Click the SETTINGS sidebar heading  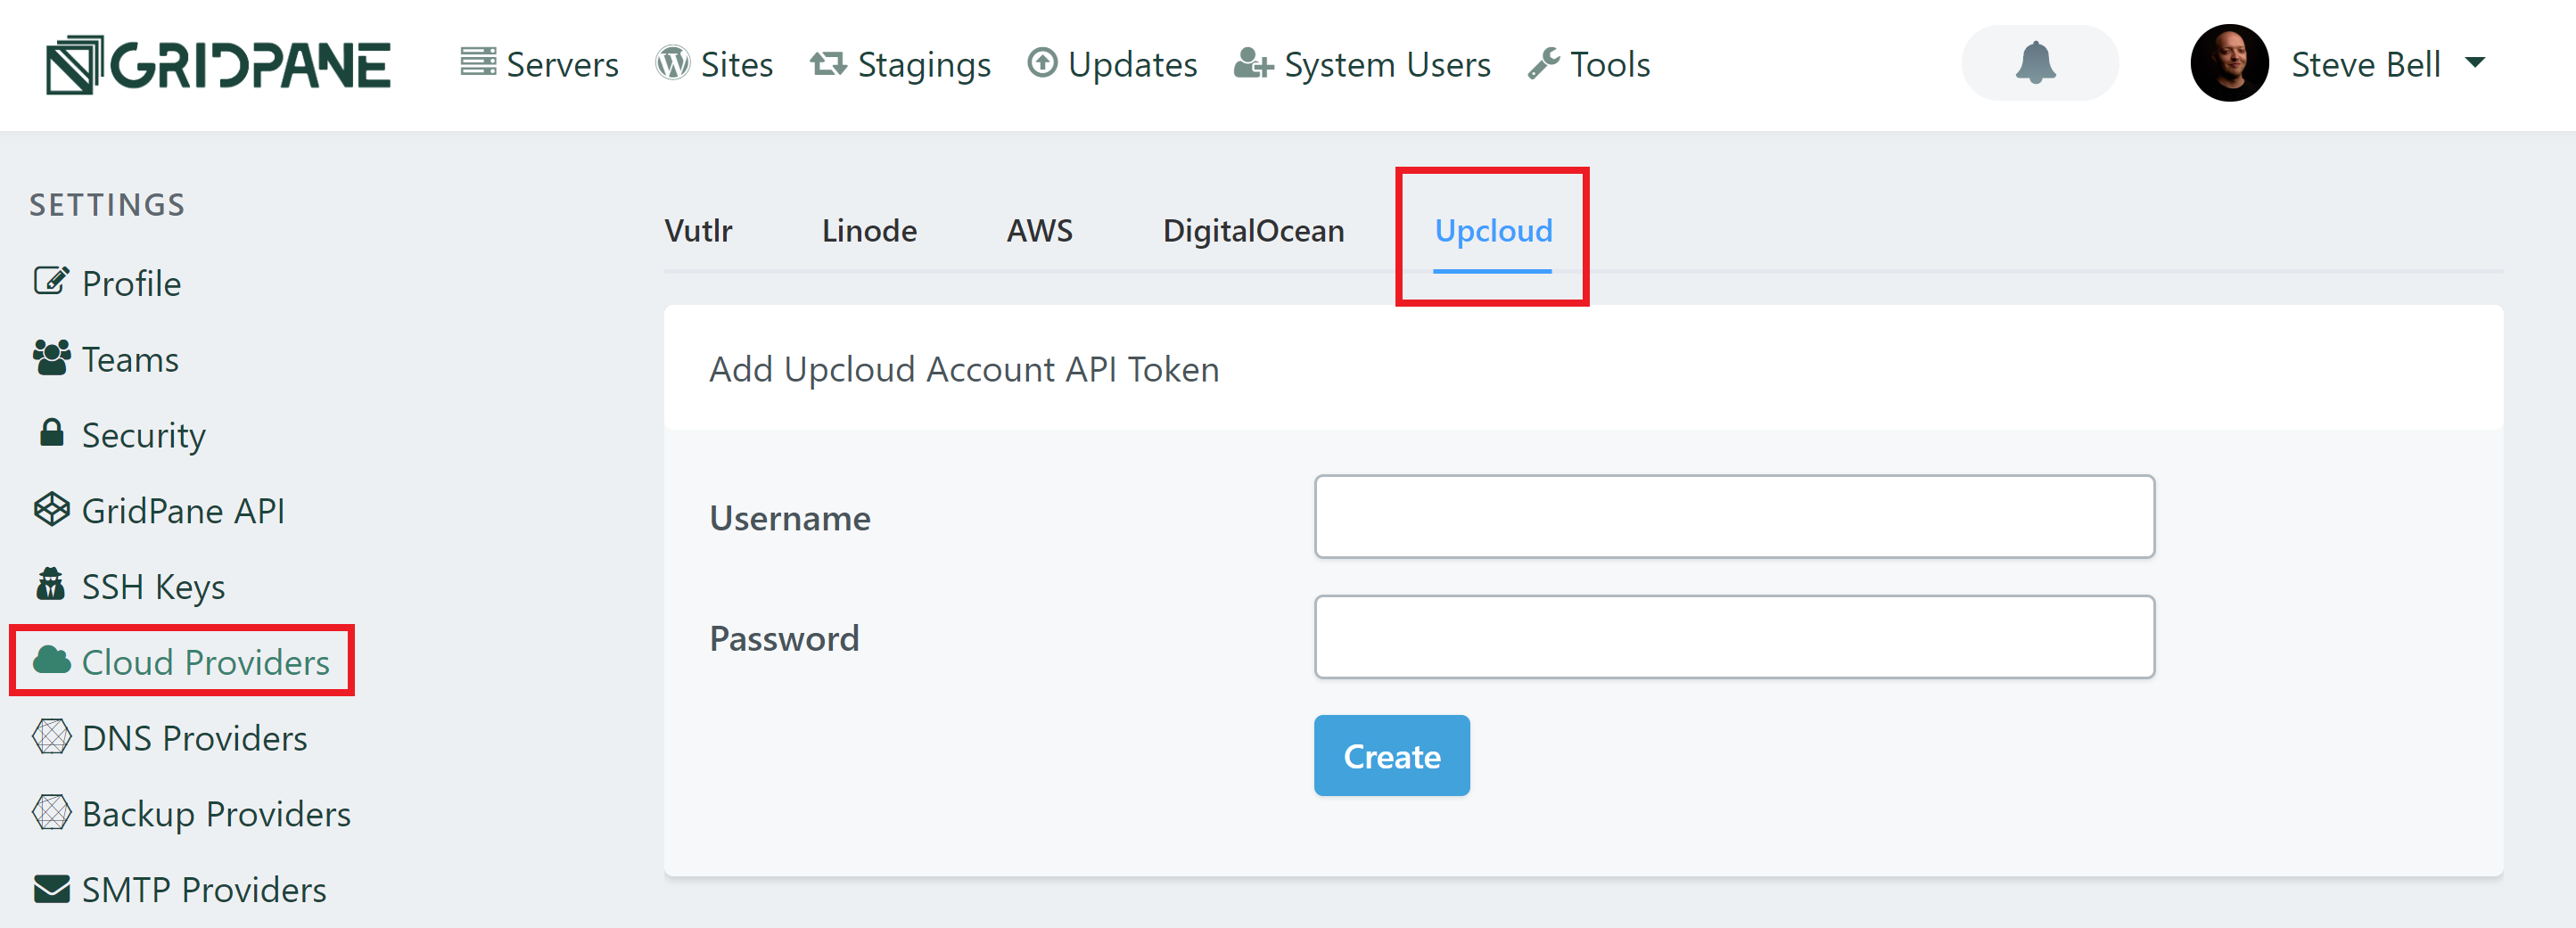107,205
